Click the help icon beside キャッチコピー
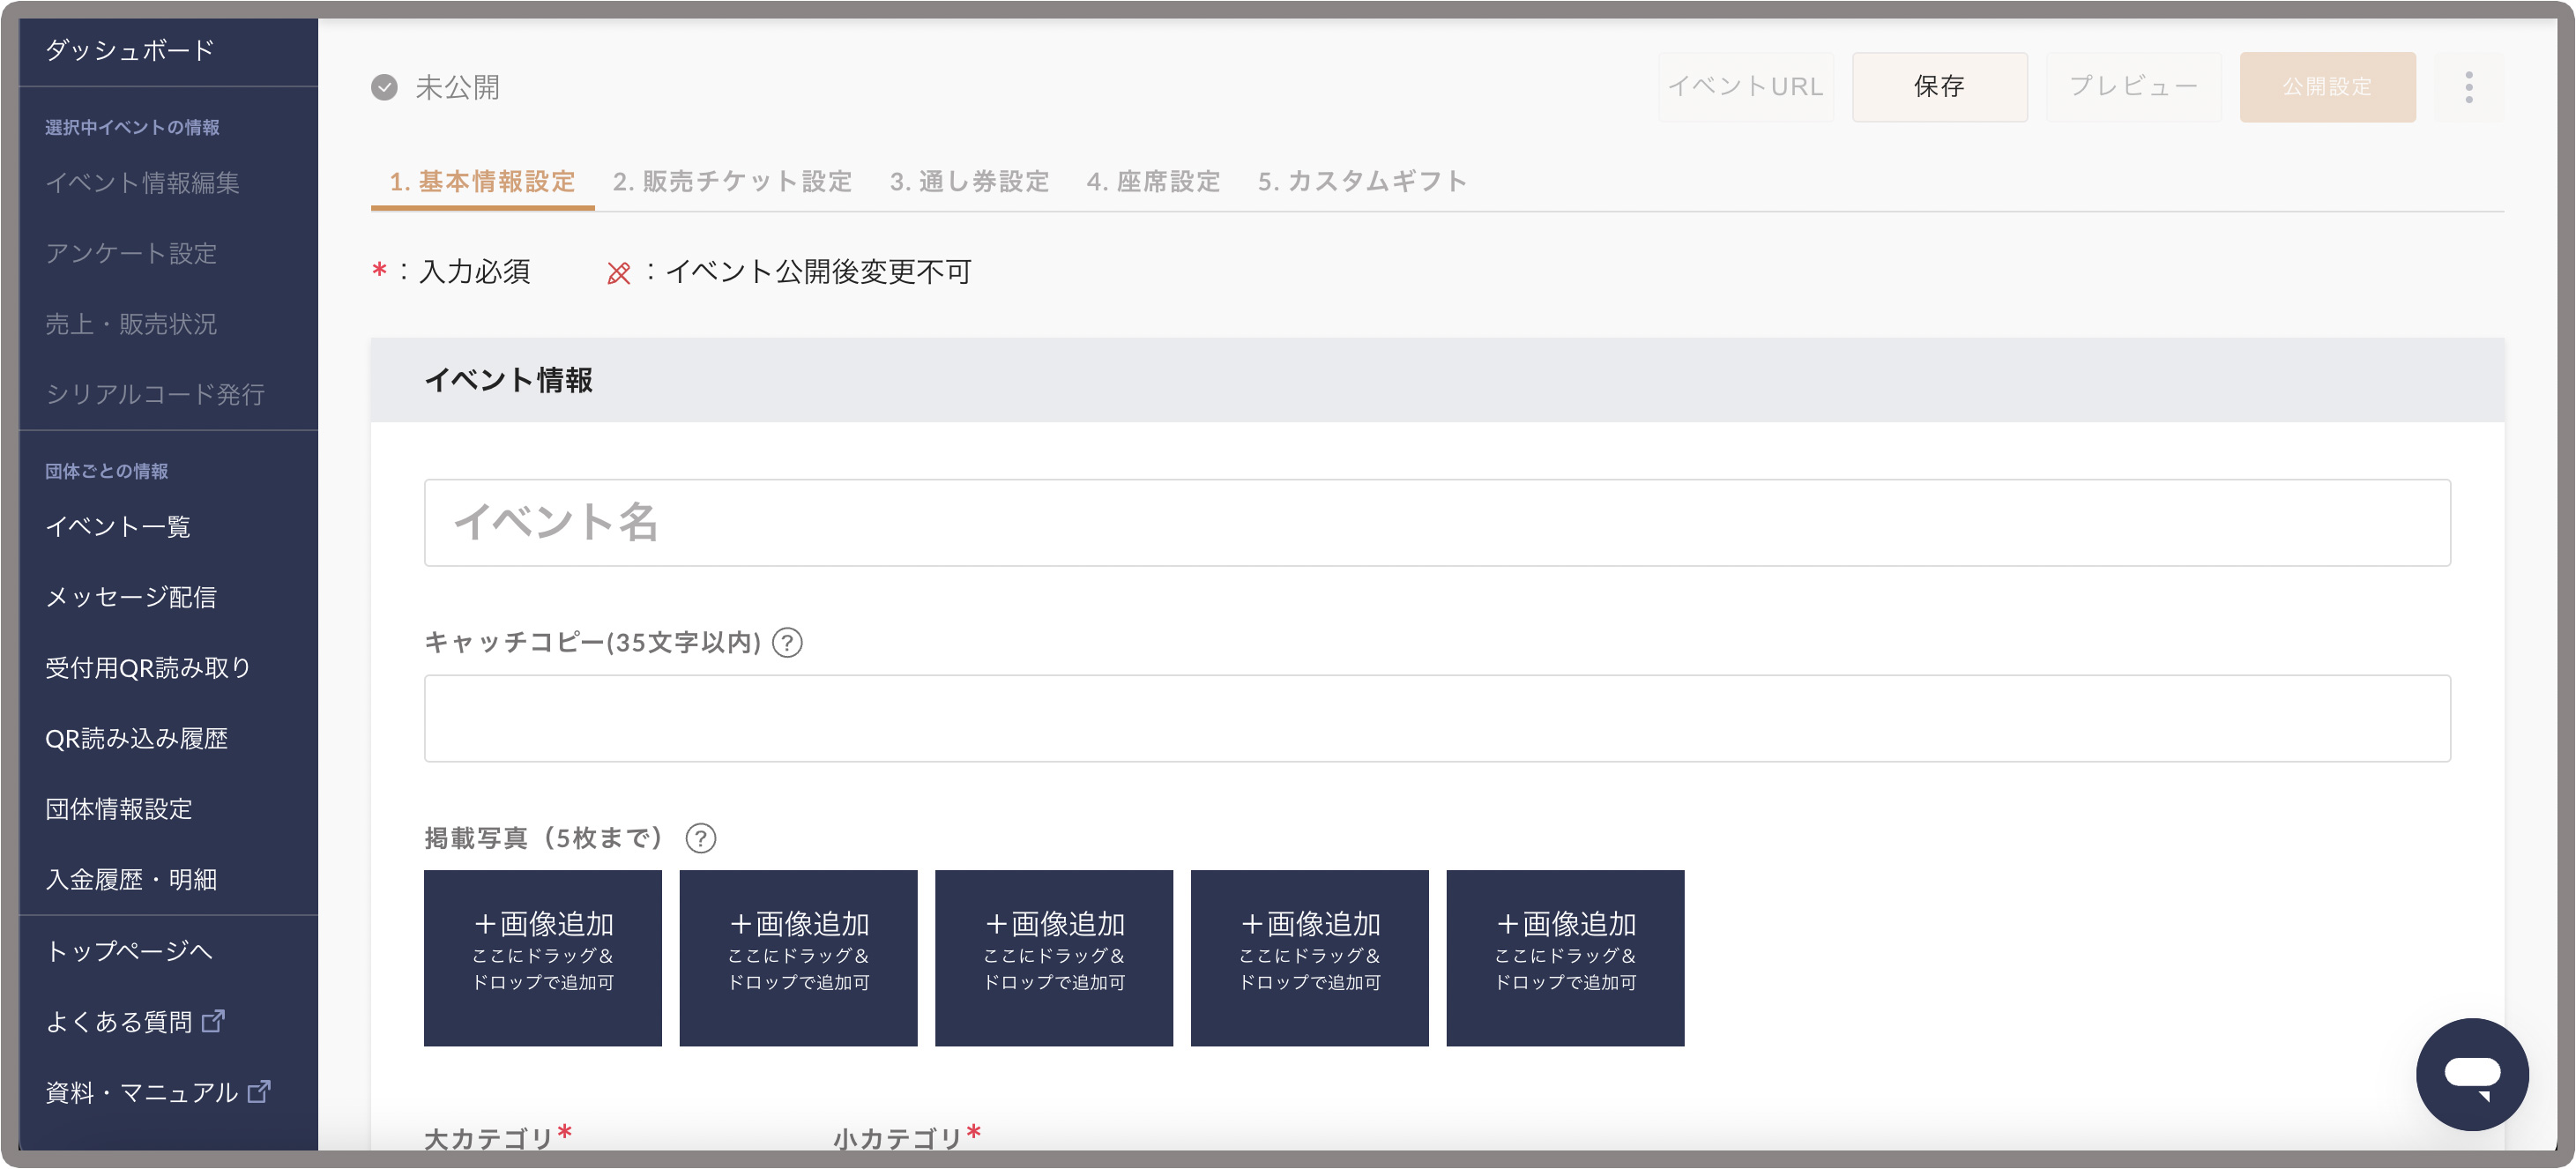Image resolution: width=2576 pixels, height=1169 pixels. pos(788,642)
